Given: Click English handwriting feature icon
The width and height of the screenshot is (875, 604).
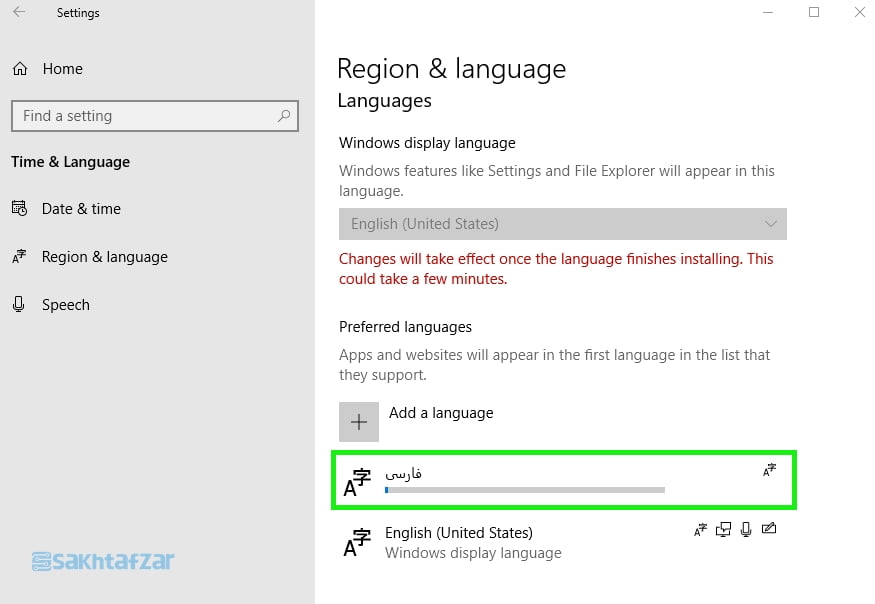Looking at the screenshot, I should tap(768, 529).
